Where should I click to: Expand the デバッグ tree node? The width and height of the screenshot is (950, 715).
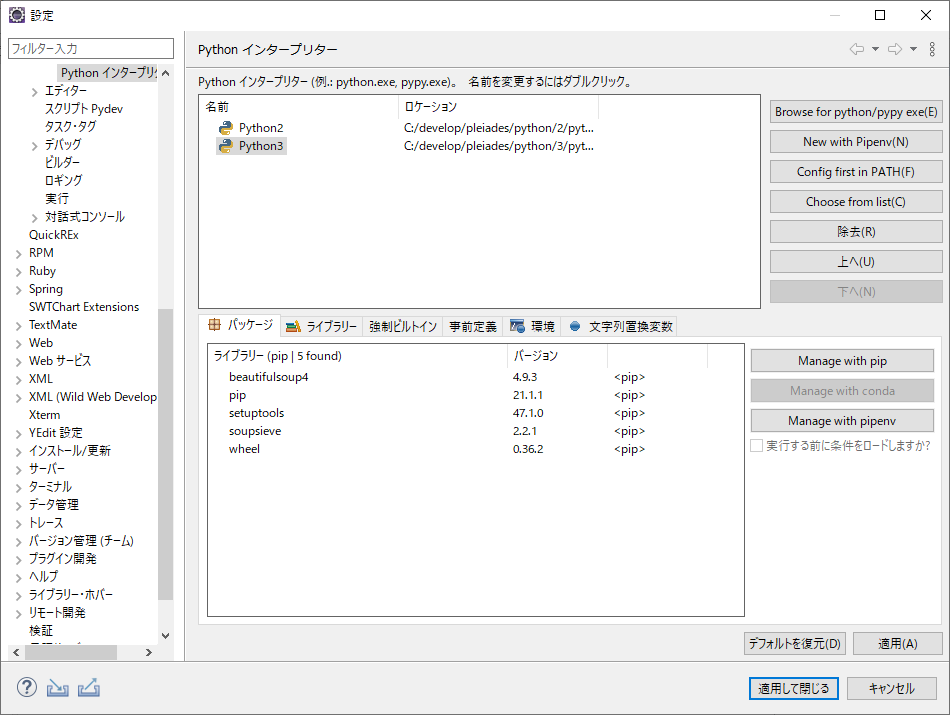[x=36, y=145]
